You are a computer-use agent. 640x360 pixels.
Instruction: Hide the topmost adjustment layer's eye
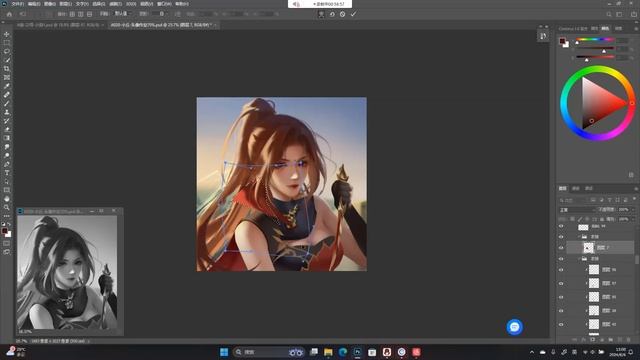(x=561, y=226)
